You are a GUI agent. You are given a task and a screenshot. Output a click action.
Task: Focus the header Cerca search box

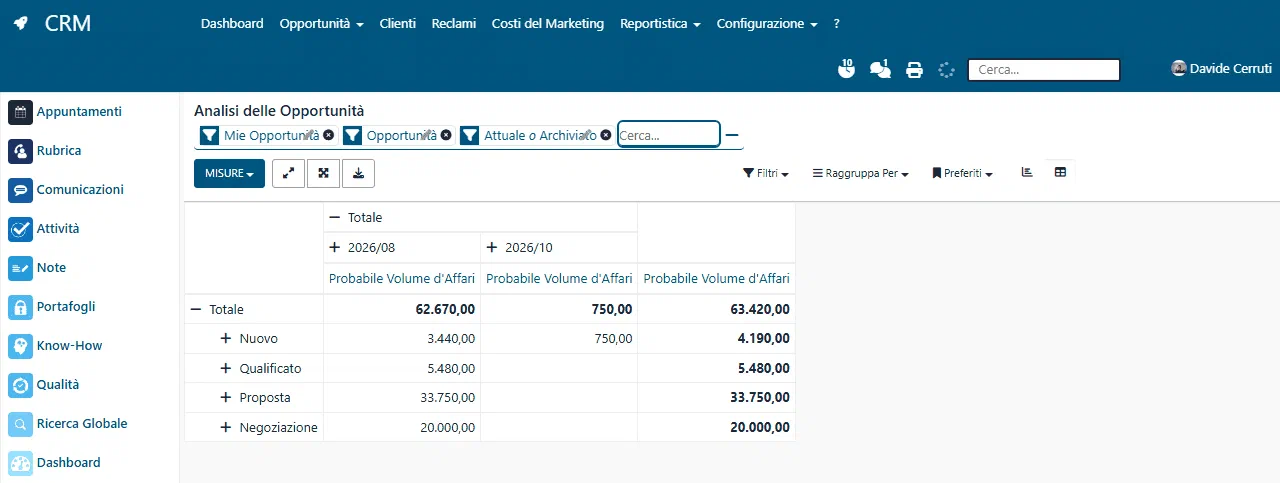[x=1044, y=70]
